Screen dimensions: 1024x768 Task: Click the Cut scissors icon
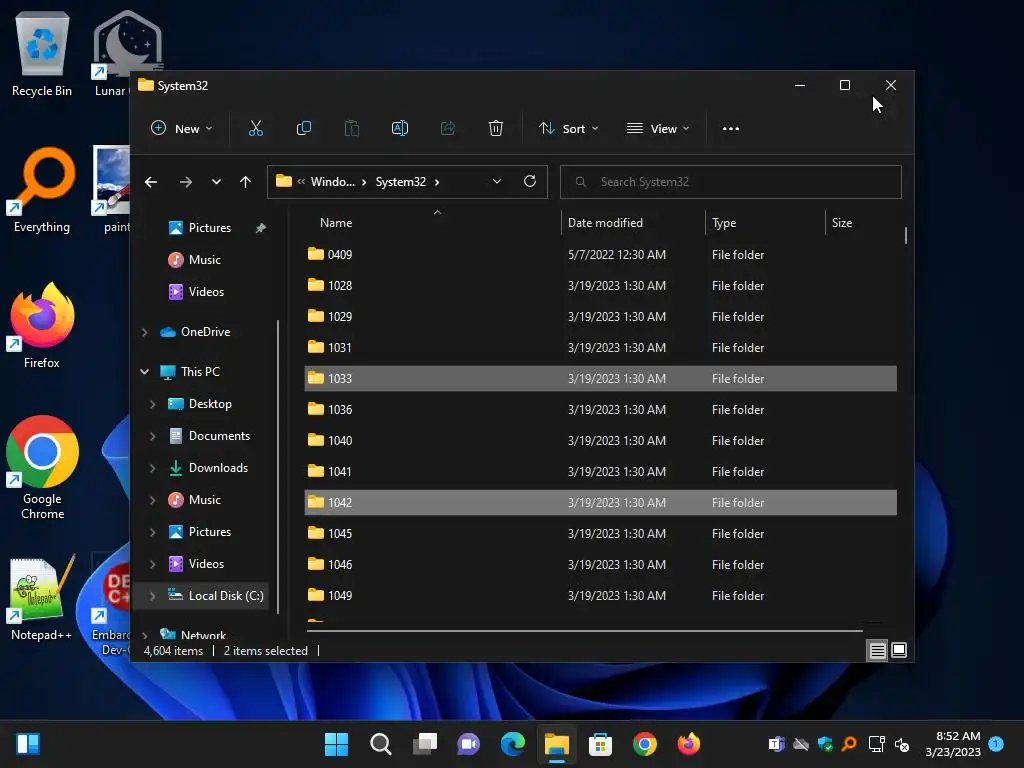tap(255, 129)
